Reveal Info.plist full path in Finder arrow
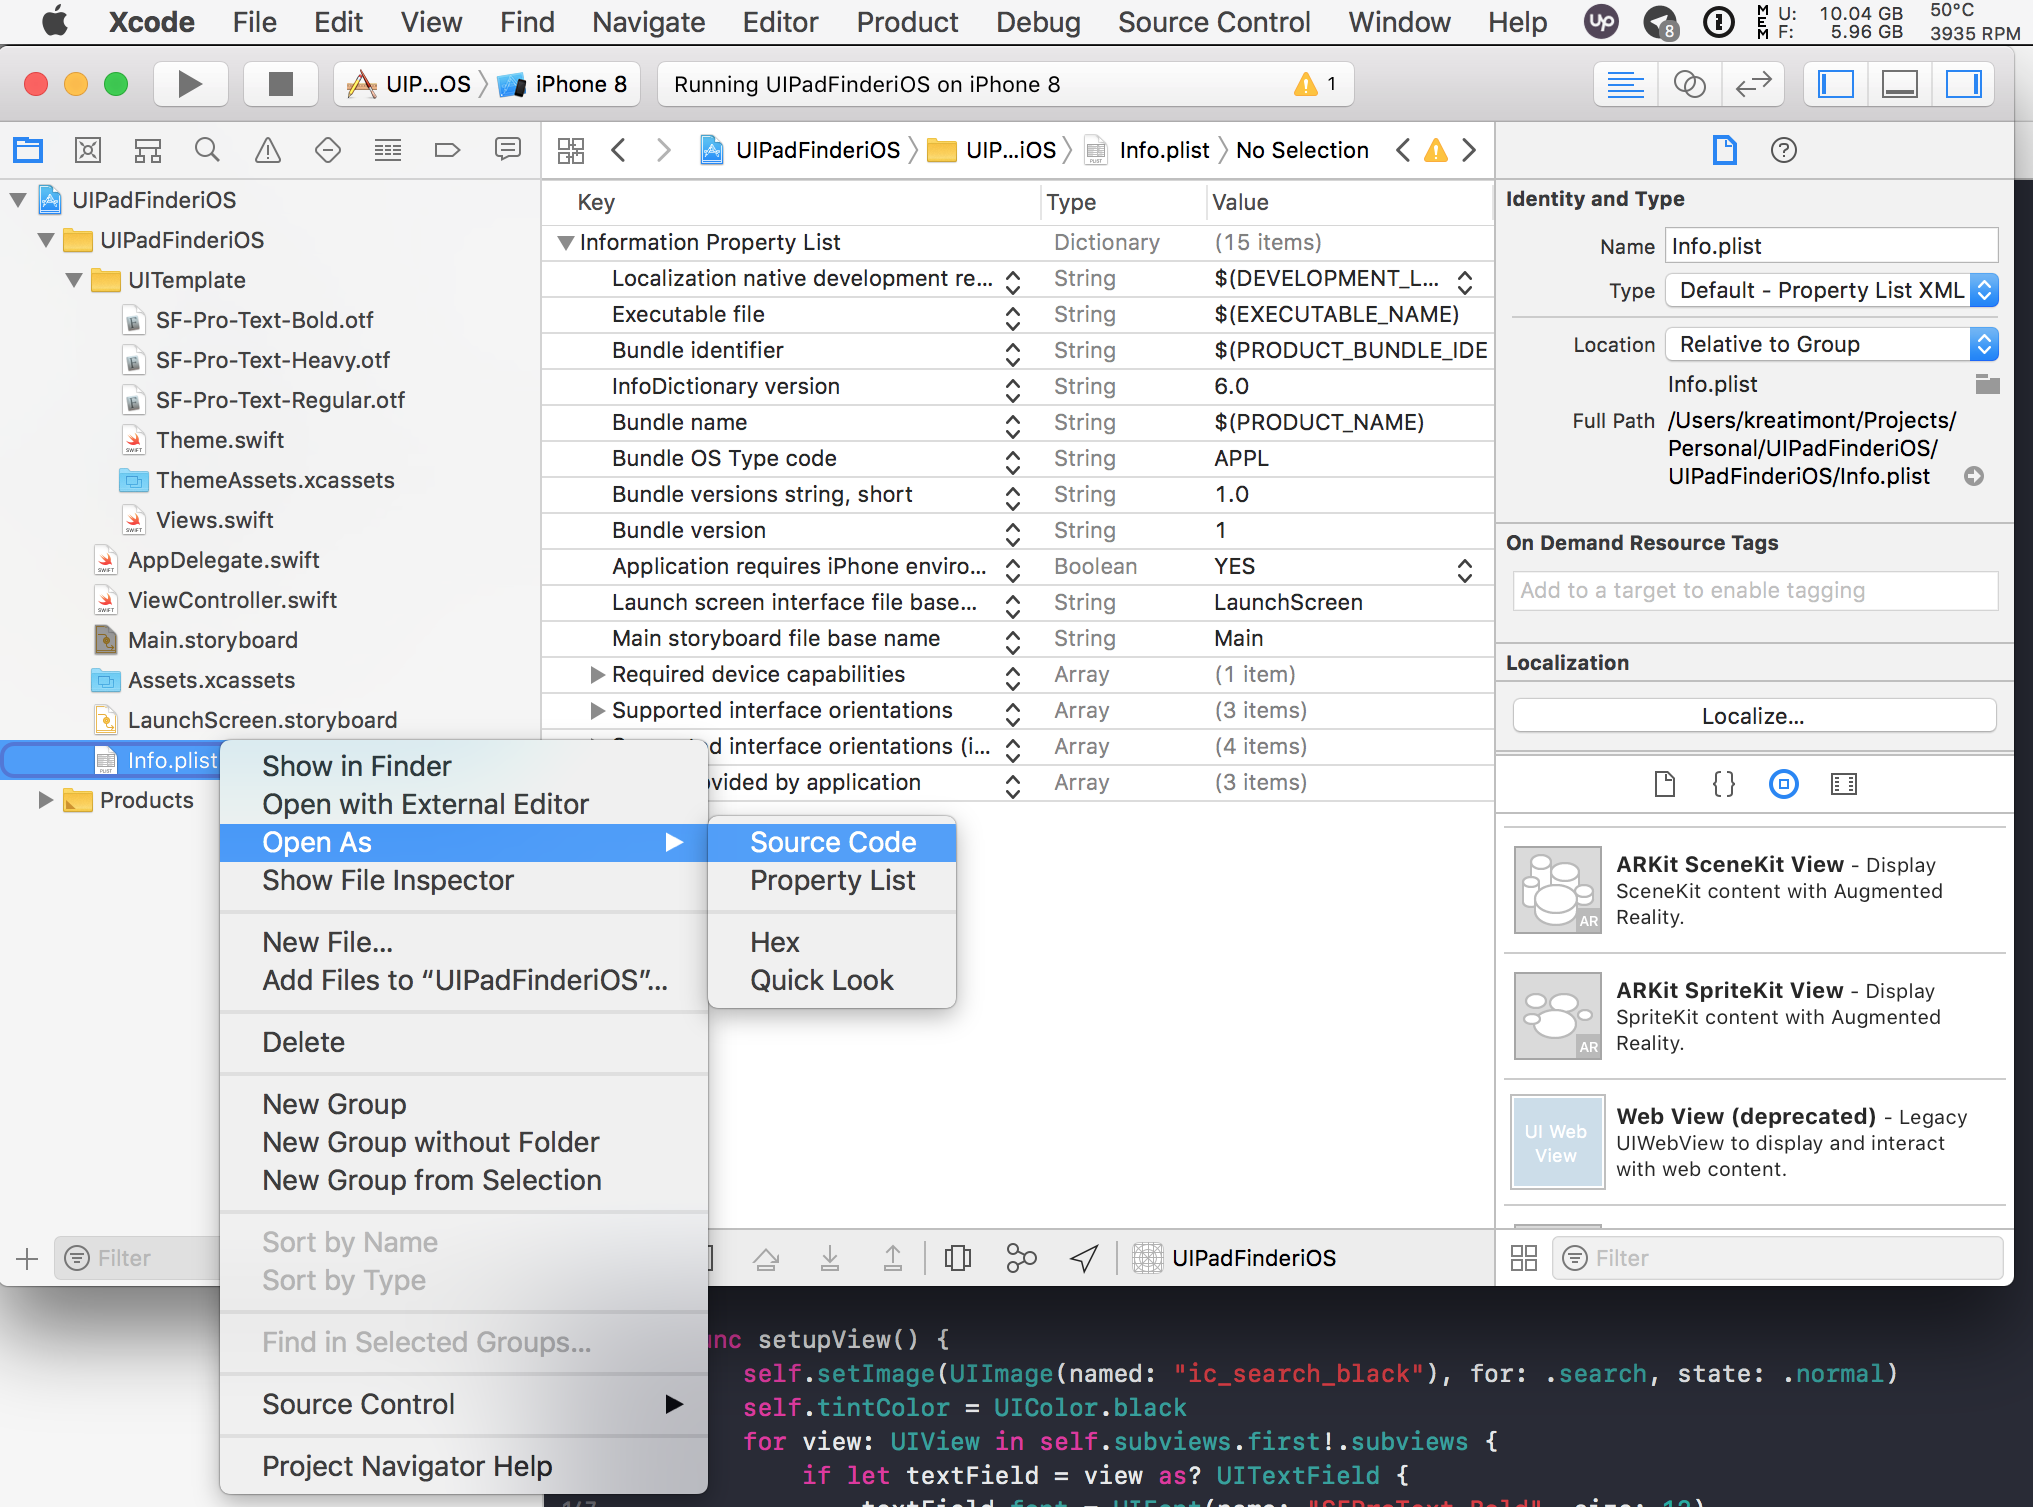Viewport: 2033px width, 1507px height. click(x=1974, y=477)
